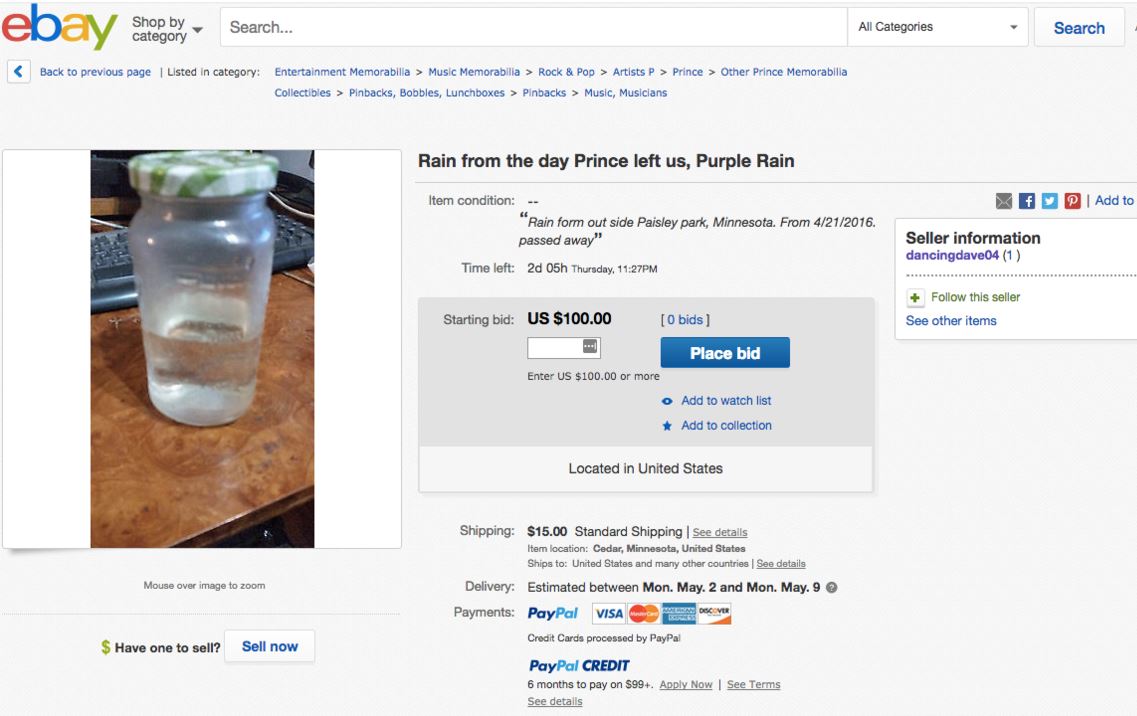Add item to watch list

pyautogui.click(x=725, y=401)
